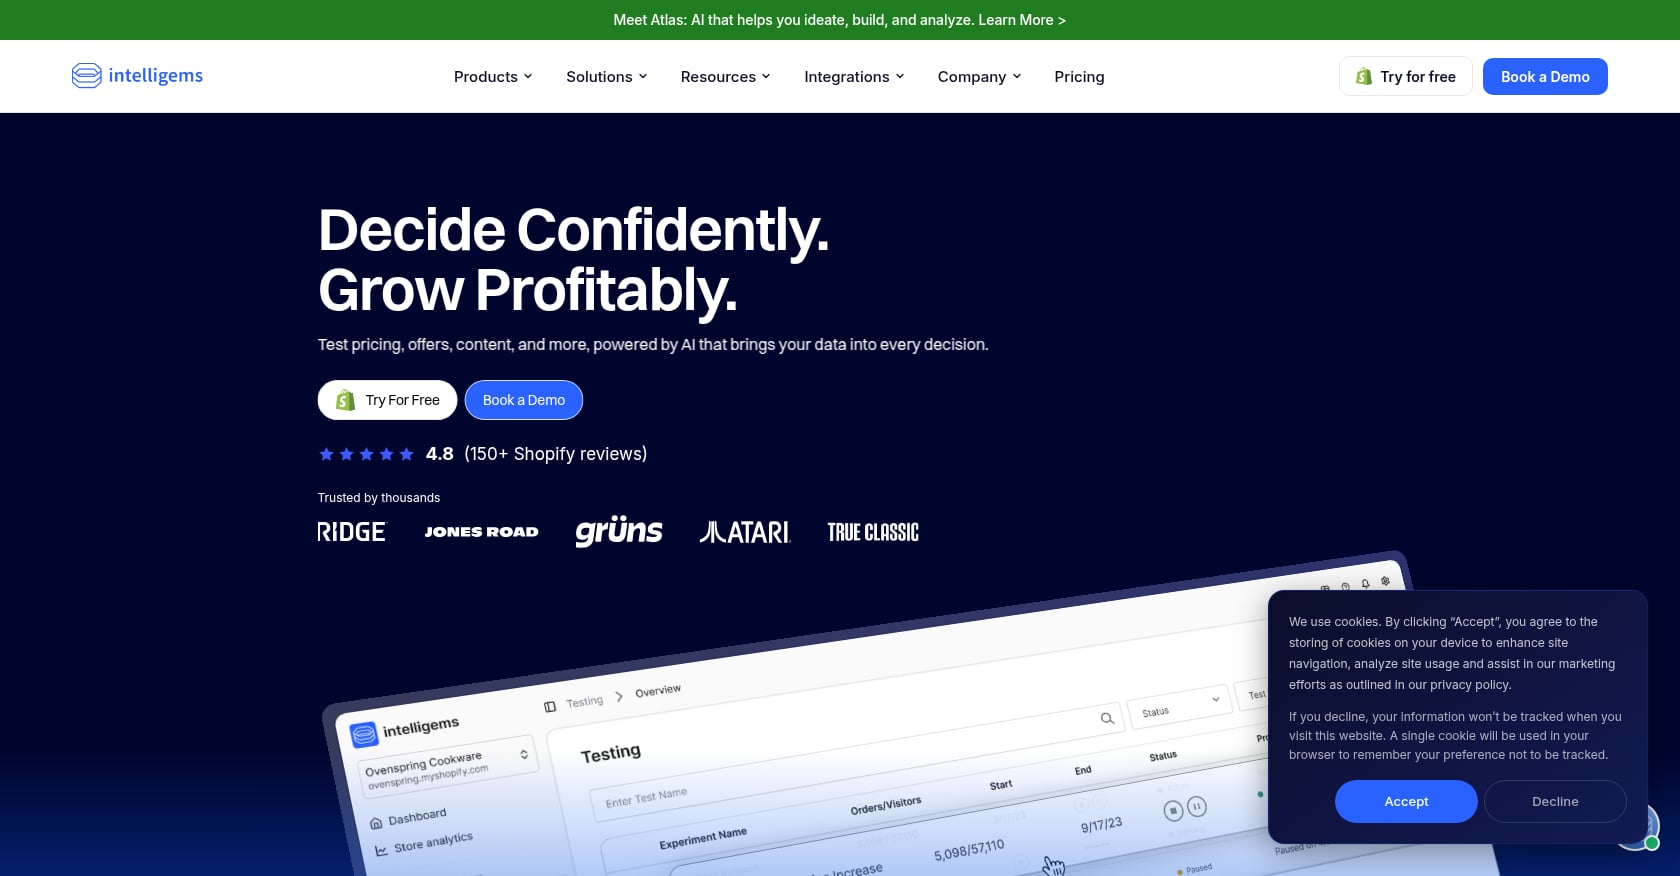Click the gear icon in dashboard preview

1385,581
